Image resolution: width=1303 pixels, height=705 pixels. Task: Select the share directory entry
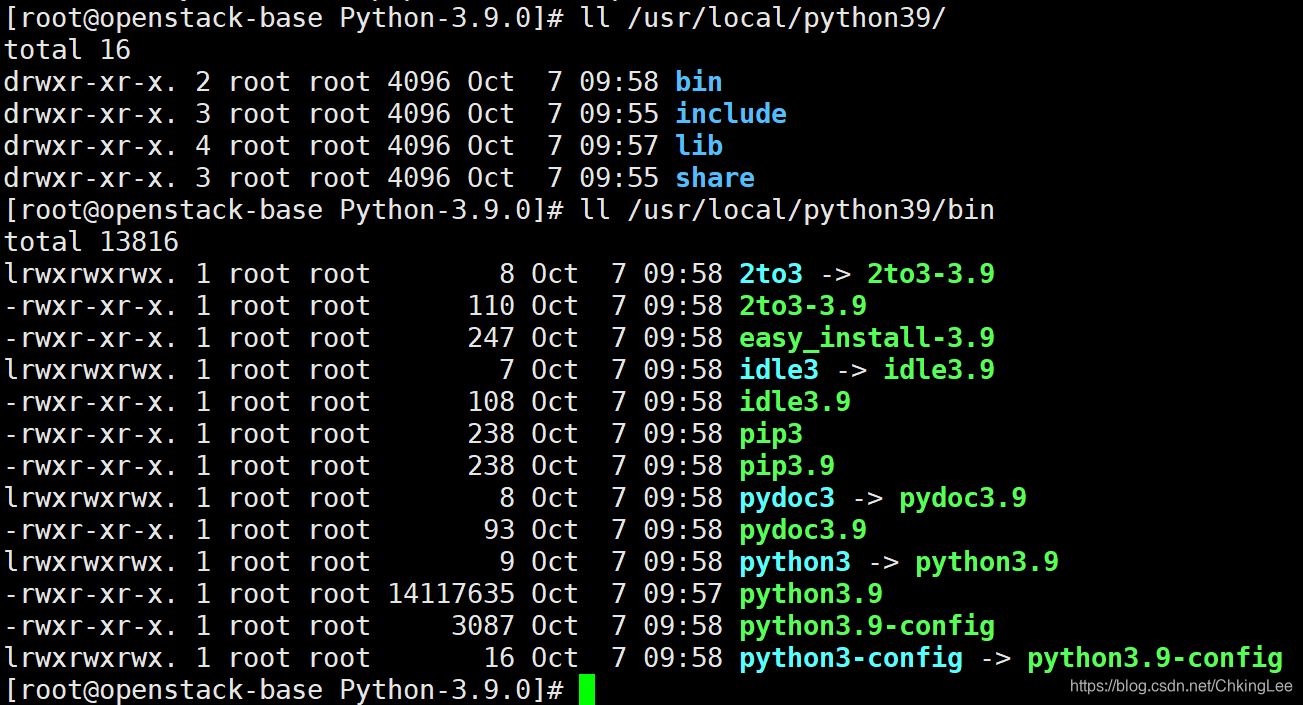click(x=714, y=177)
